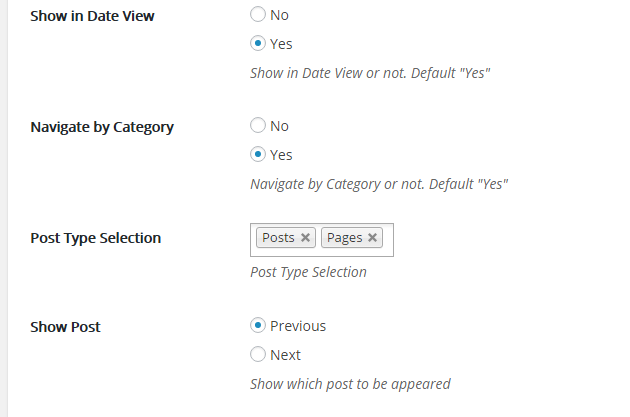This screenshot has height=417, width=630.
Task: Click the bold 'Show in Date View' heading
Action: tap(93, 16)
